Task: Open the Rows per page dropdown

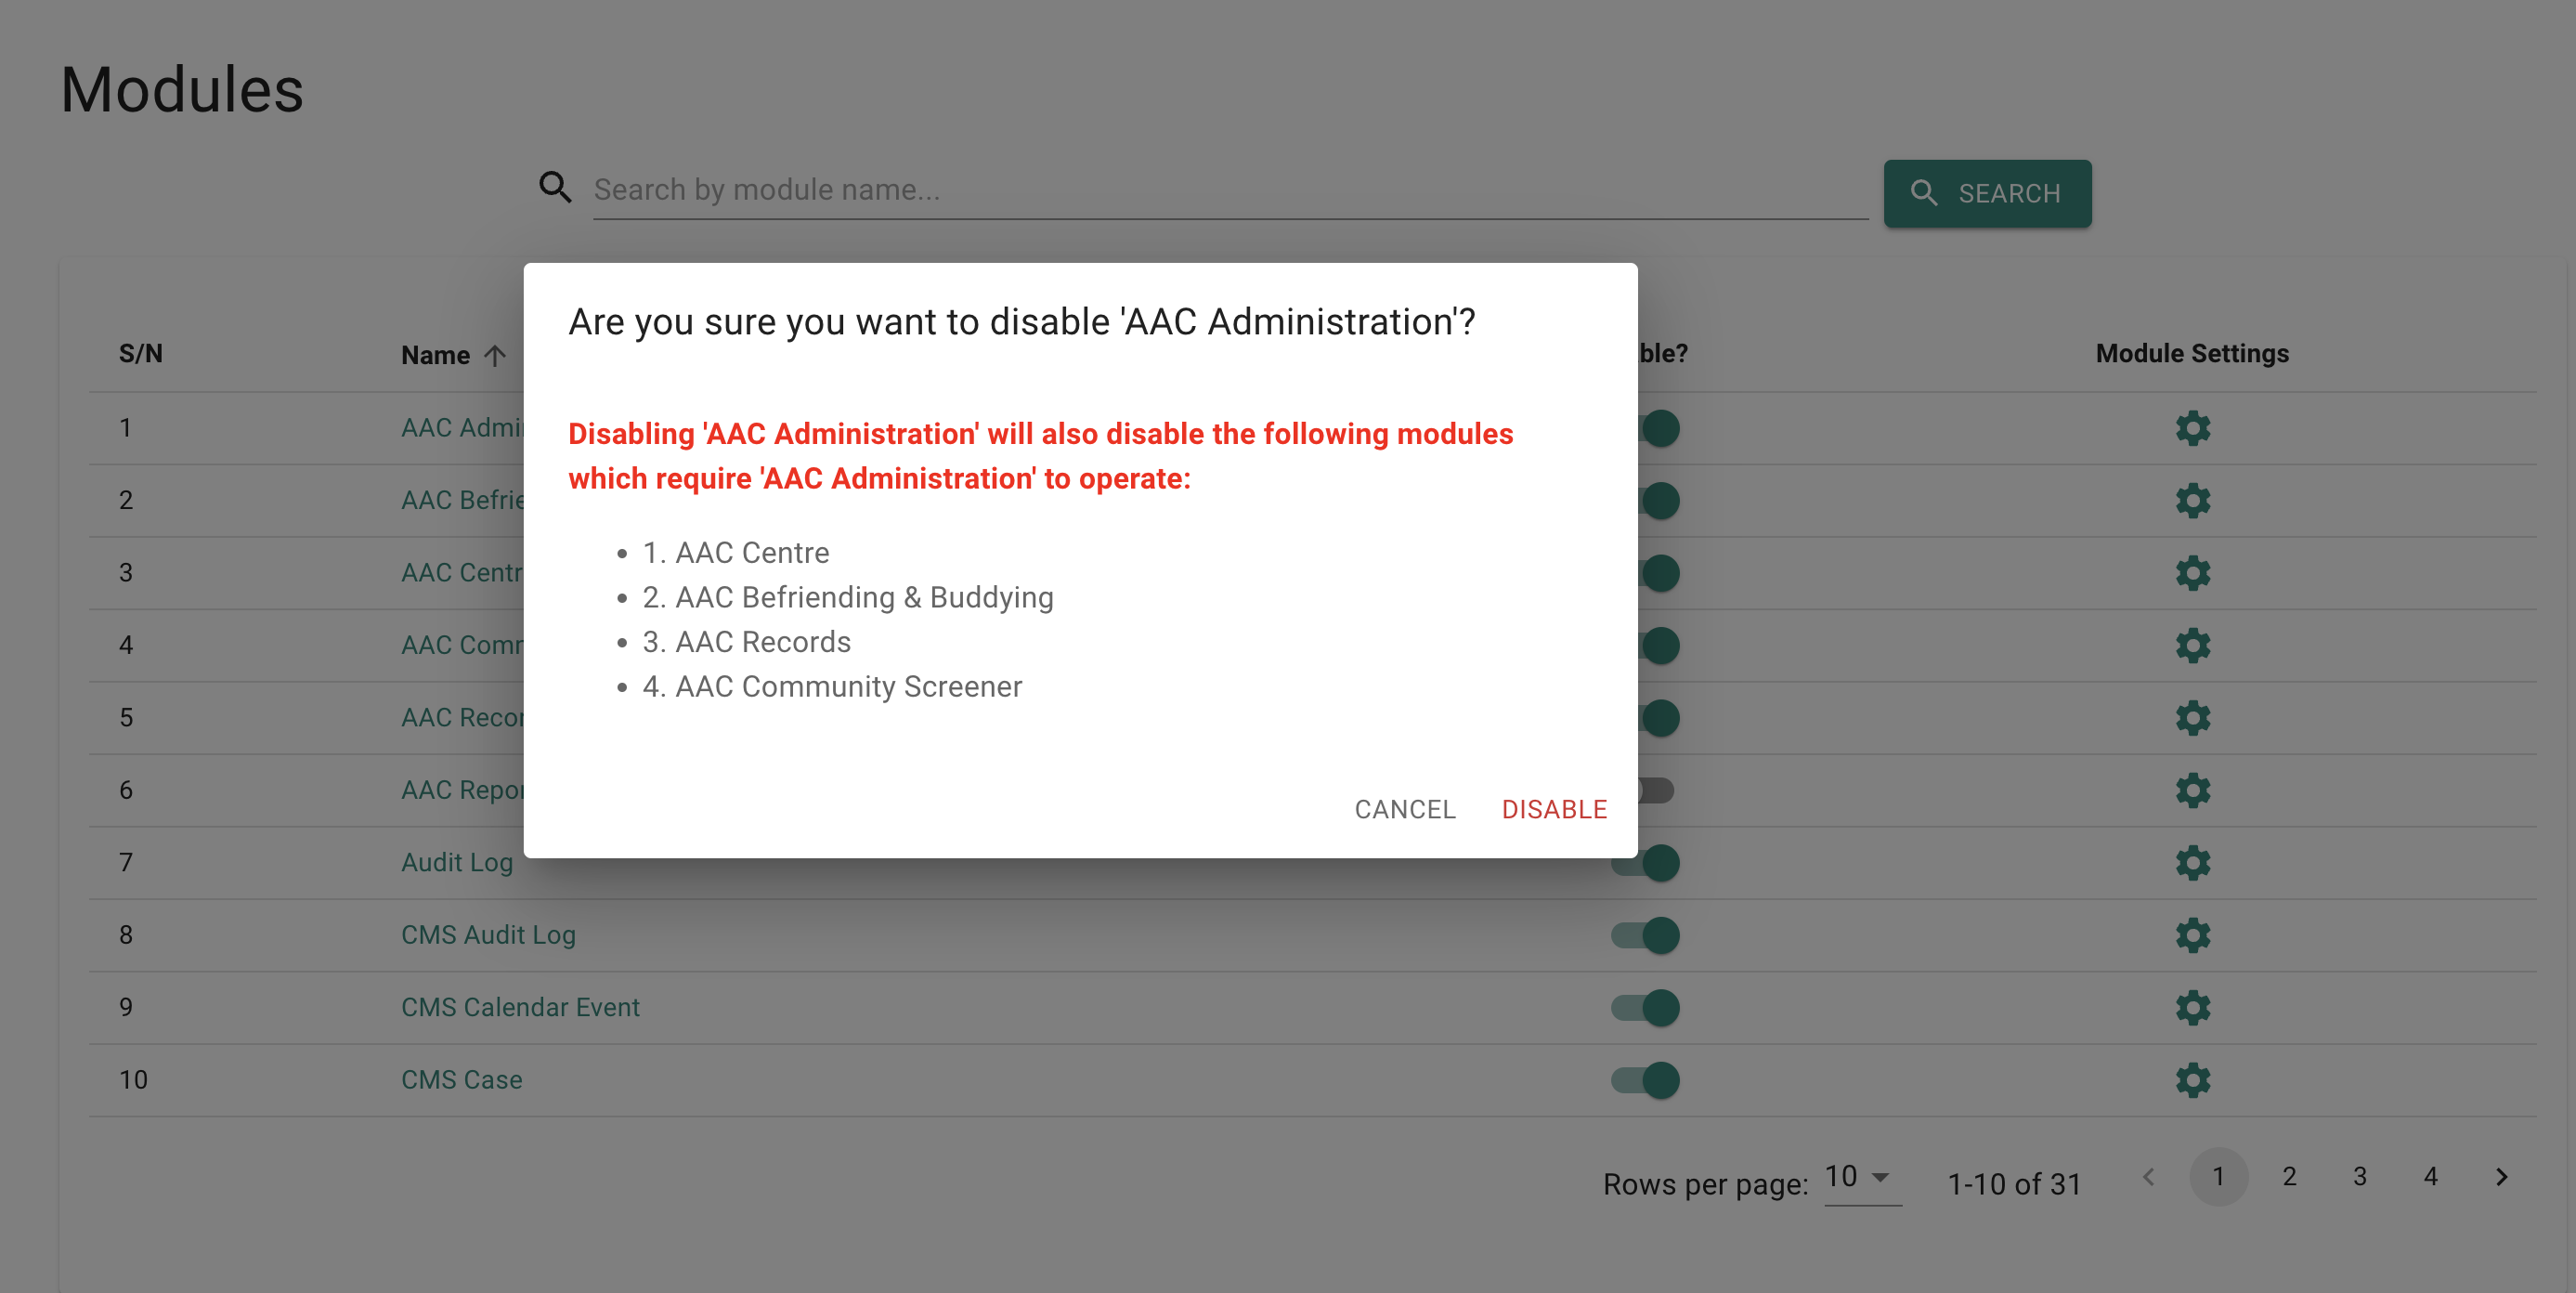Action: pyautogui.click(x=1862, y=1177)
